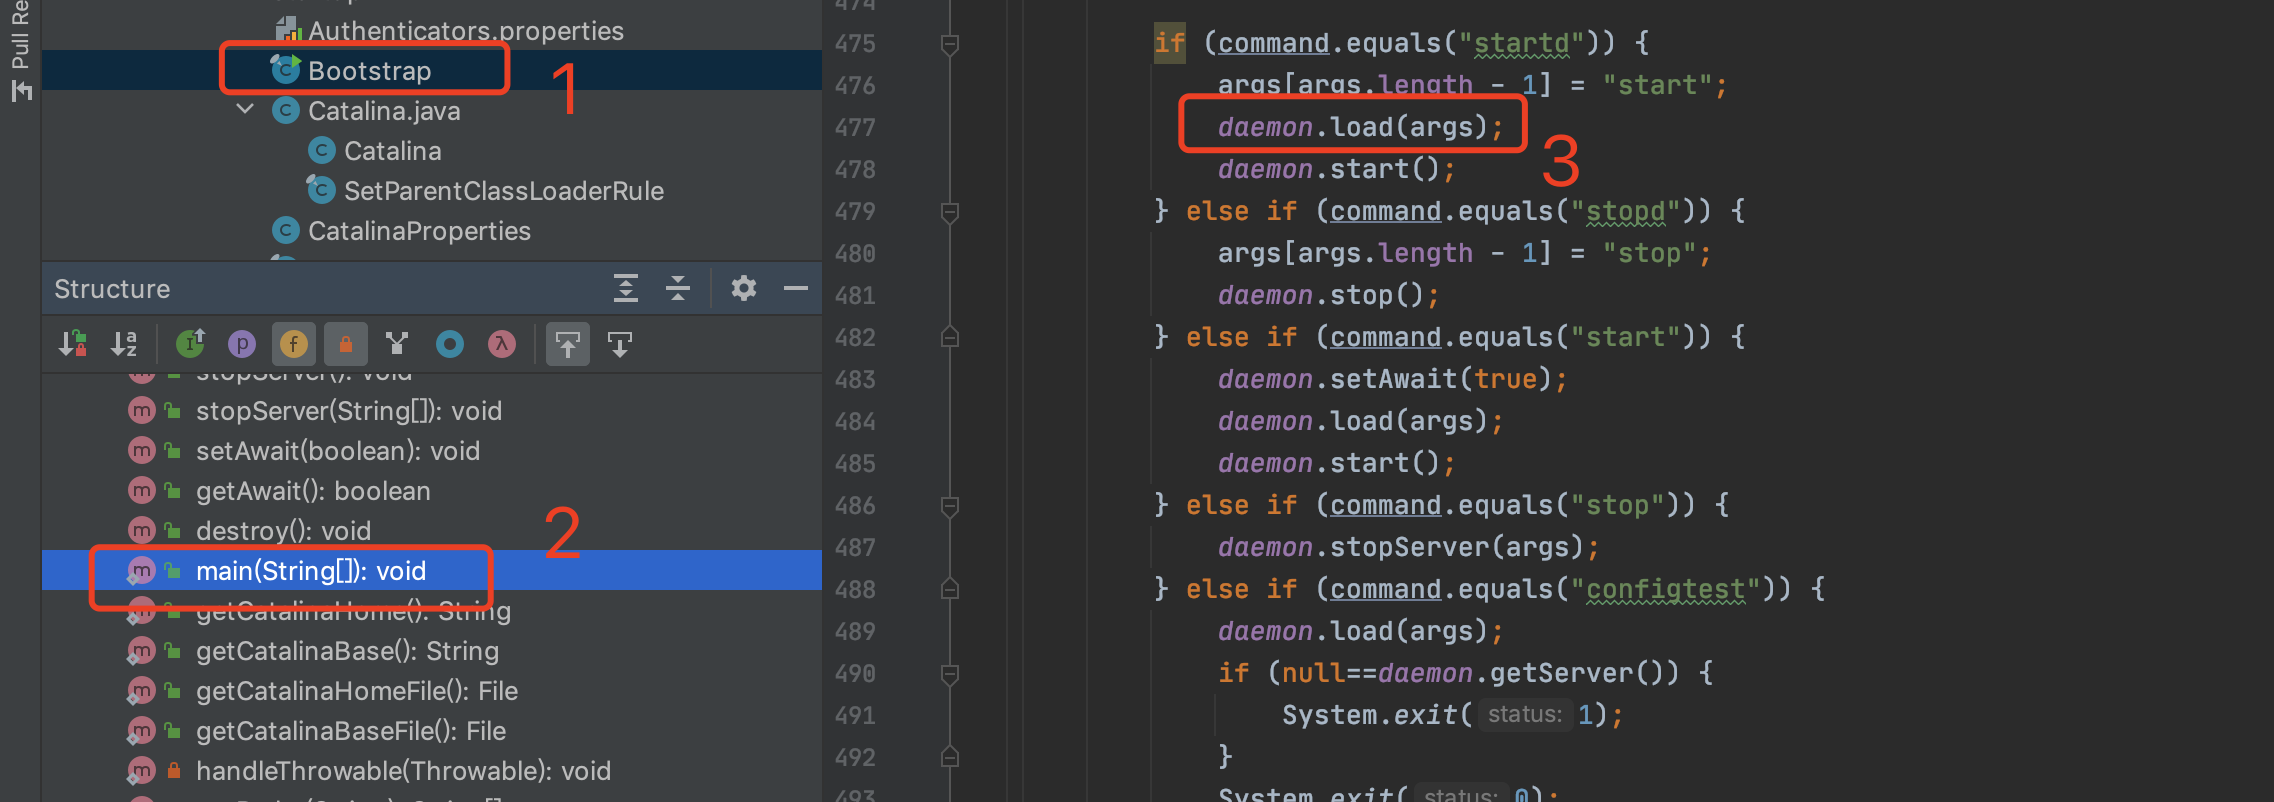Hide the Structure panel
2274x802 pixels.
796,288
